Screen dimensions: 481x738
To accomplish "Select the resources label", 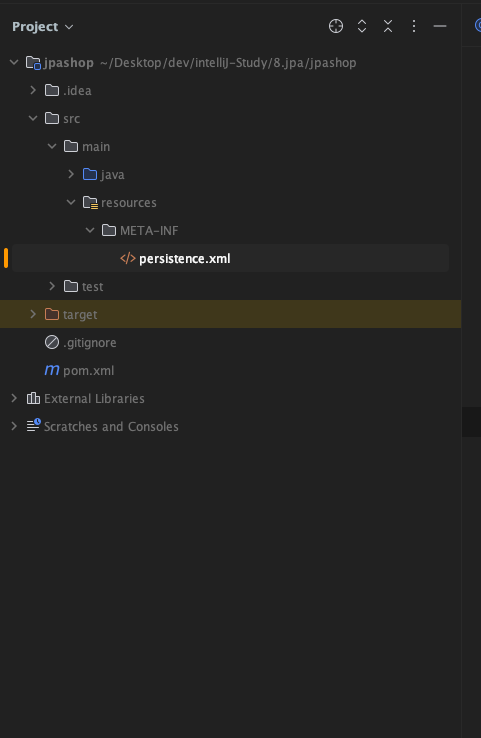I will coord(128,203).
